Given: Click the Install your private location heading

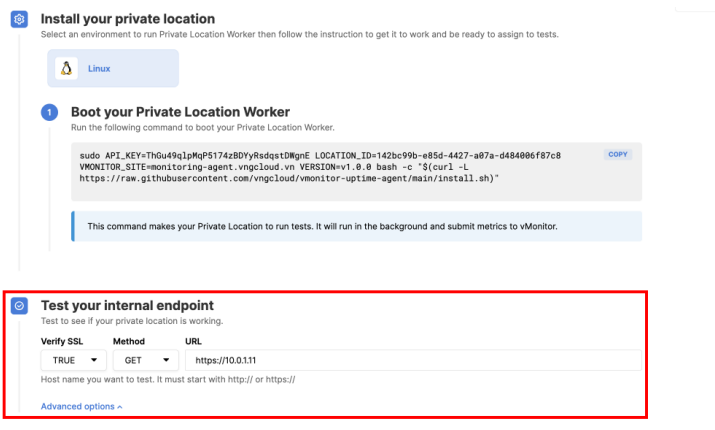Looking at the screenshot, I should [127, 19].
